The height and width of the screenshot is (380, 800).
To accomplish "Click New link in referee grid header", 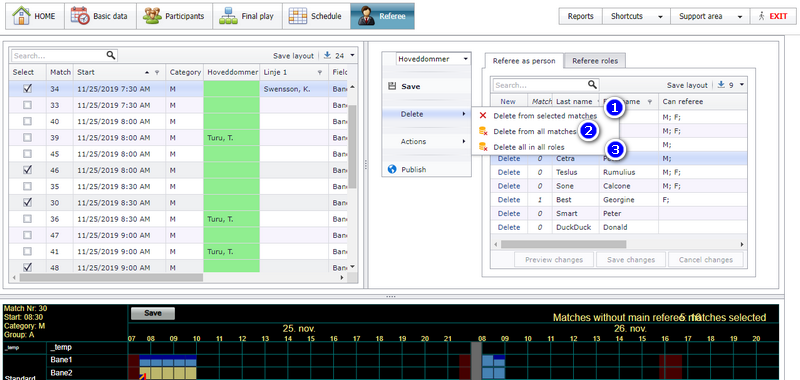I will tap(508, 102).
